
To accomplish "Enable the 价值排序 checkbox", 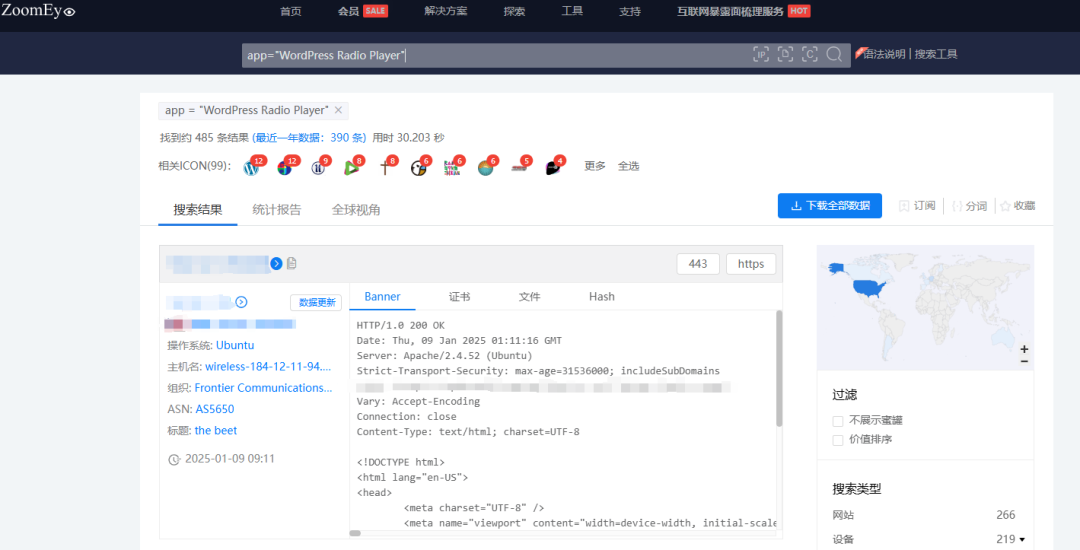I will [838, 440].
